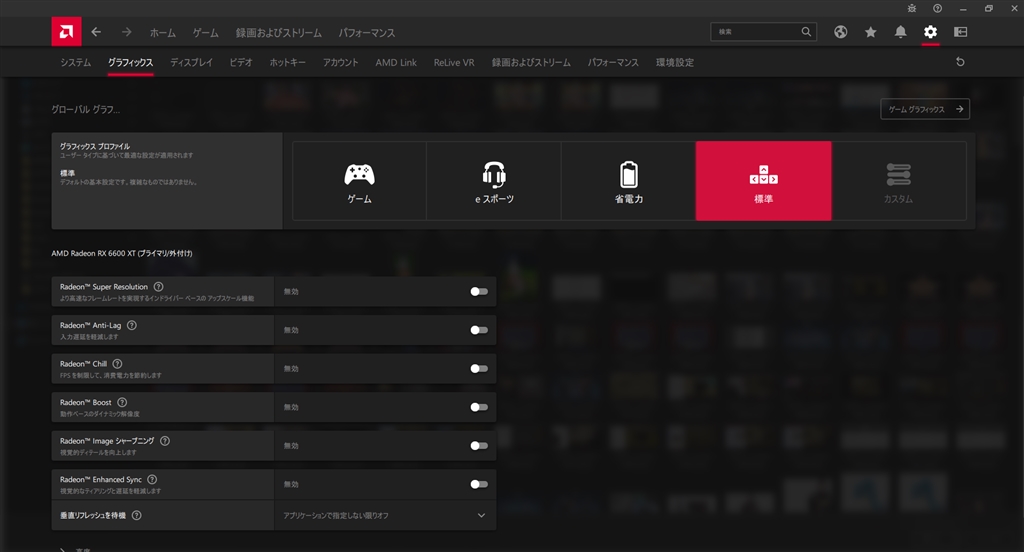Enable Radeon Boost toggle
Viewport: 1024px width, 552px height.
point(479,407)
